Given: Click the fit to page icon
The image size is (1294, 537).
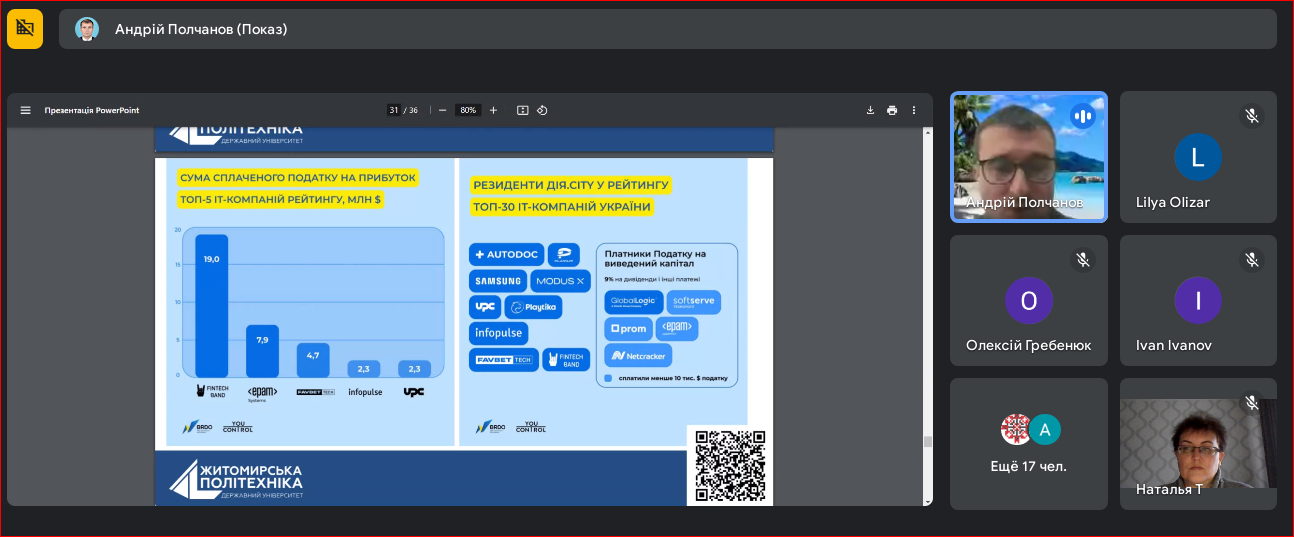Looking at the screenshot, I should pyautogui.click(x=522, y=110).
